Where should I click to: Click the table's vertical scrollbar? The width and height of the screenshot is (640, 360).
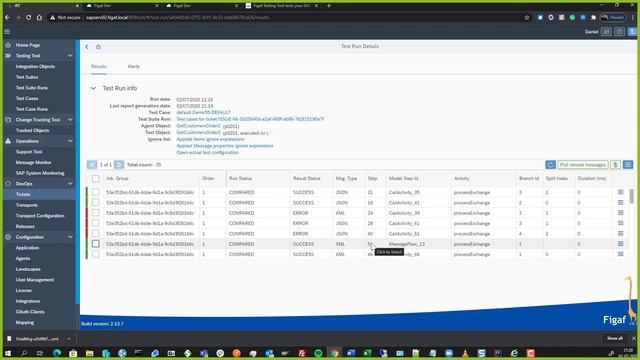coord(632,196)
